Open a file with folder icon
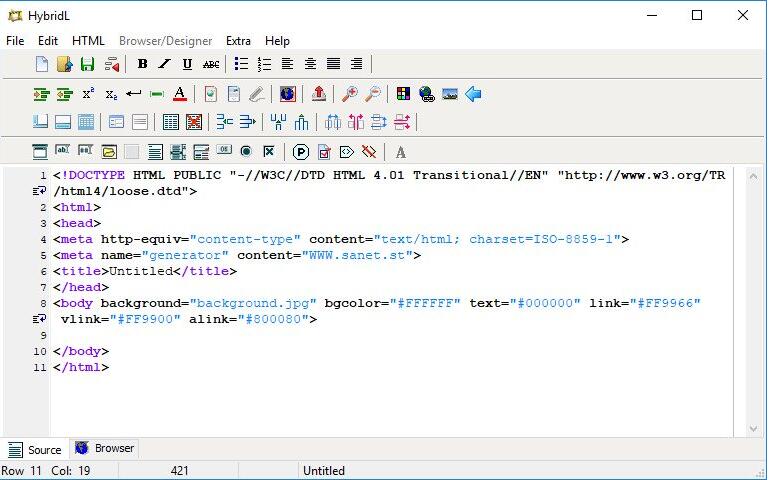 (x=64, y=64)
